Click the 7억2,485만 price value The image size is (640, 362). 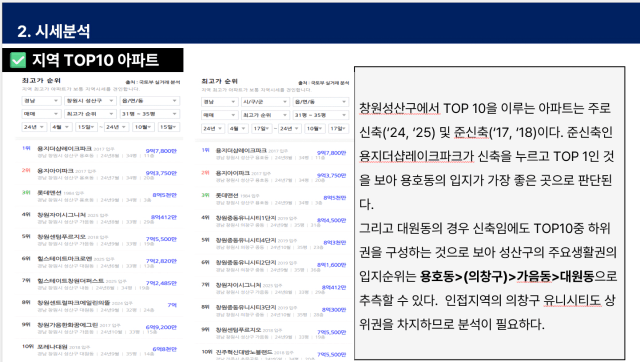(x=161, y=283)
